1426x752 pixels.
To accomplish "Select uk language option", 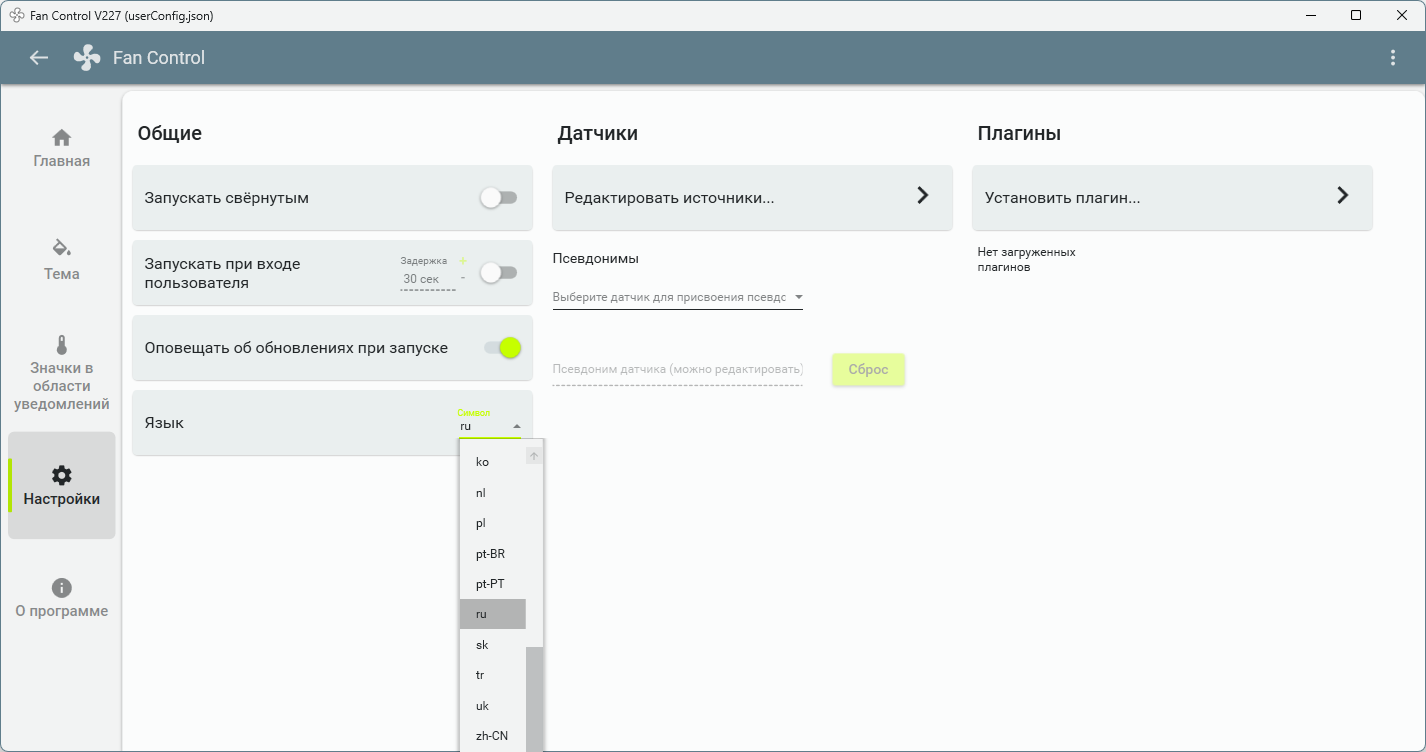I will point(493,706).
